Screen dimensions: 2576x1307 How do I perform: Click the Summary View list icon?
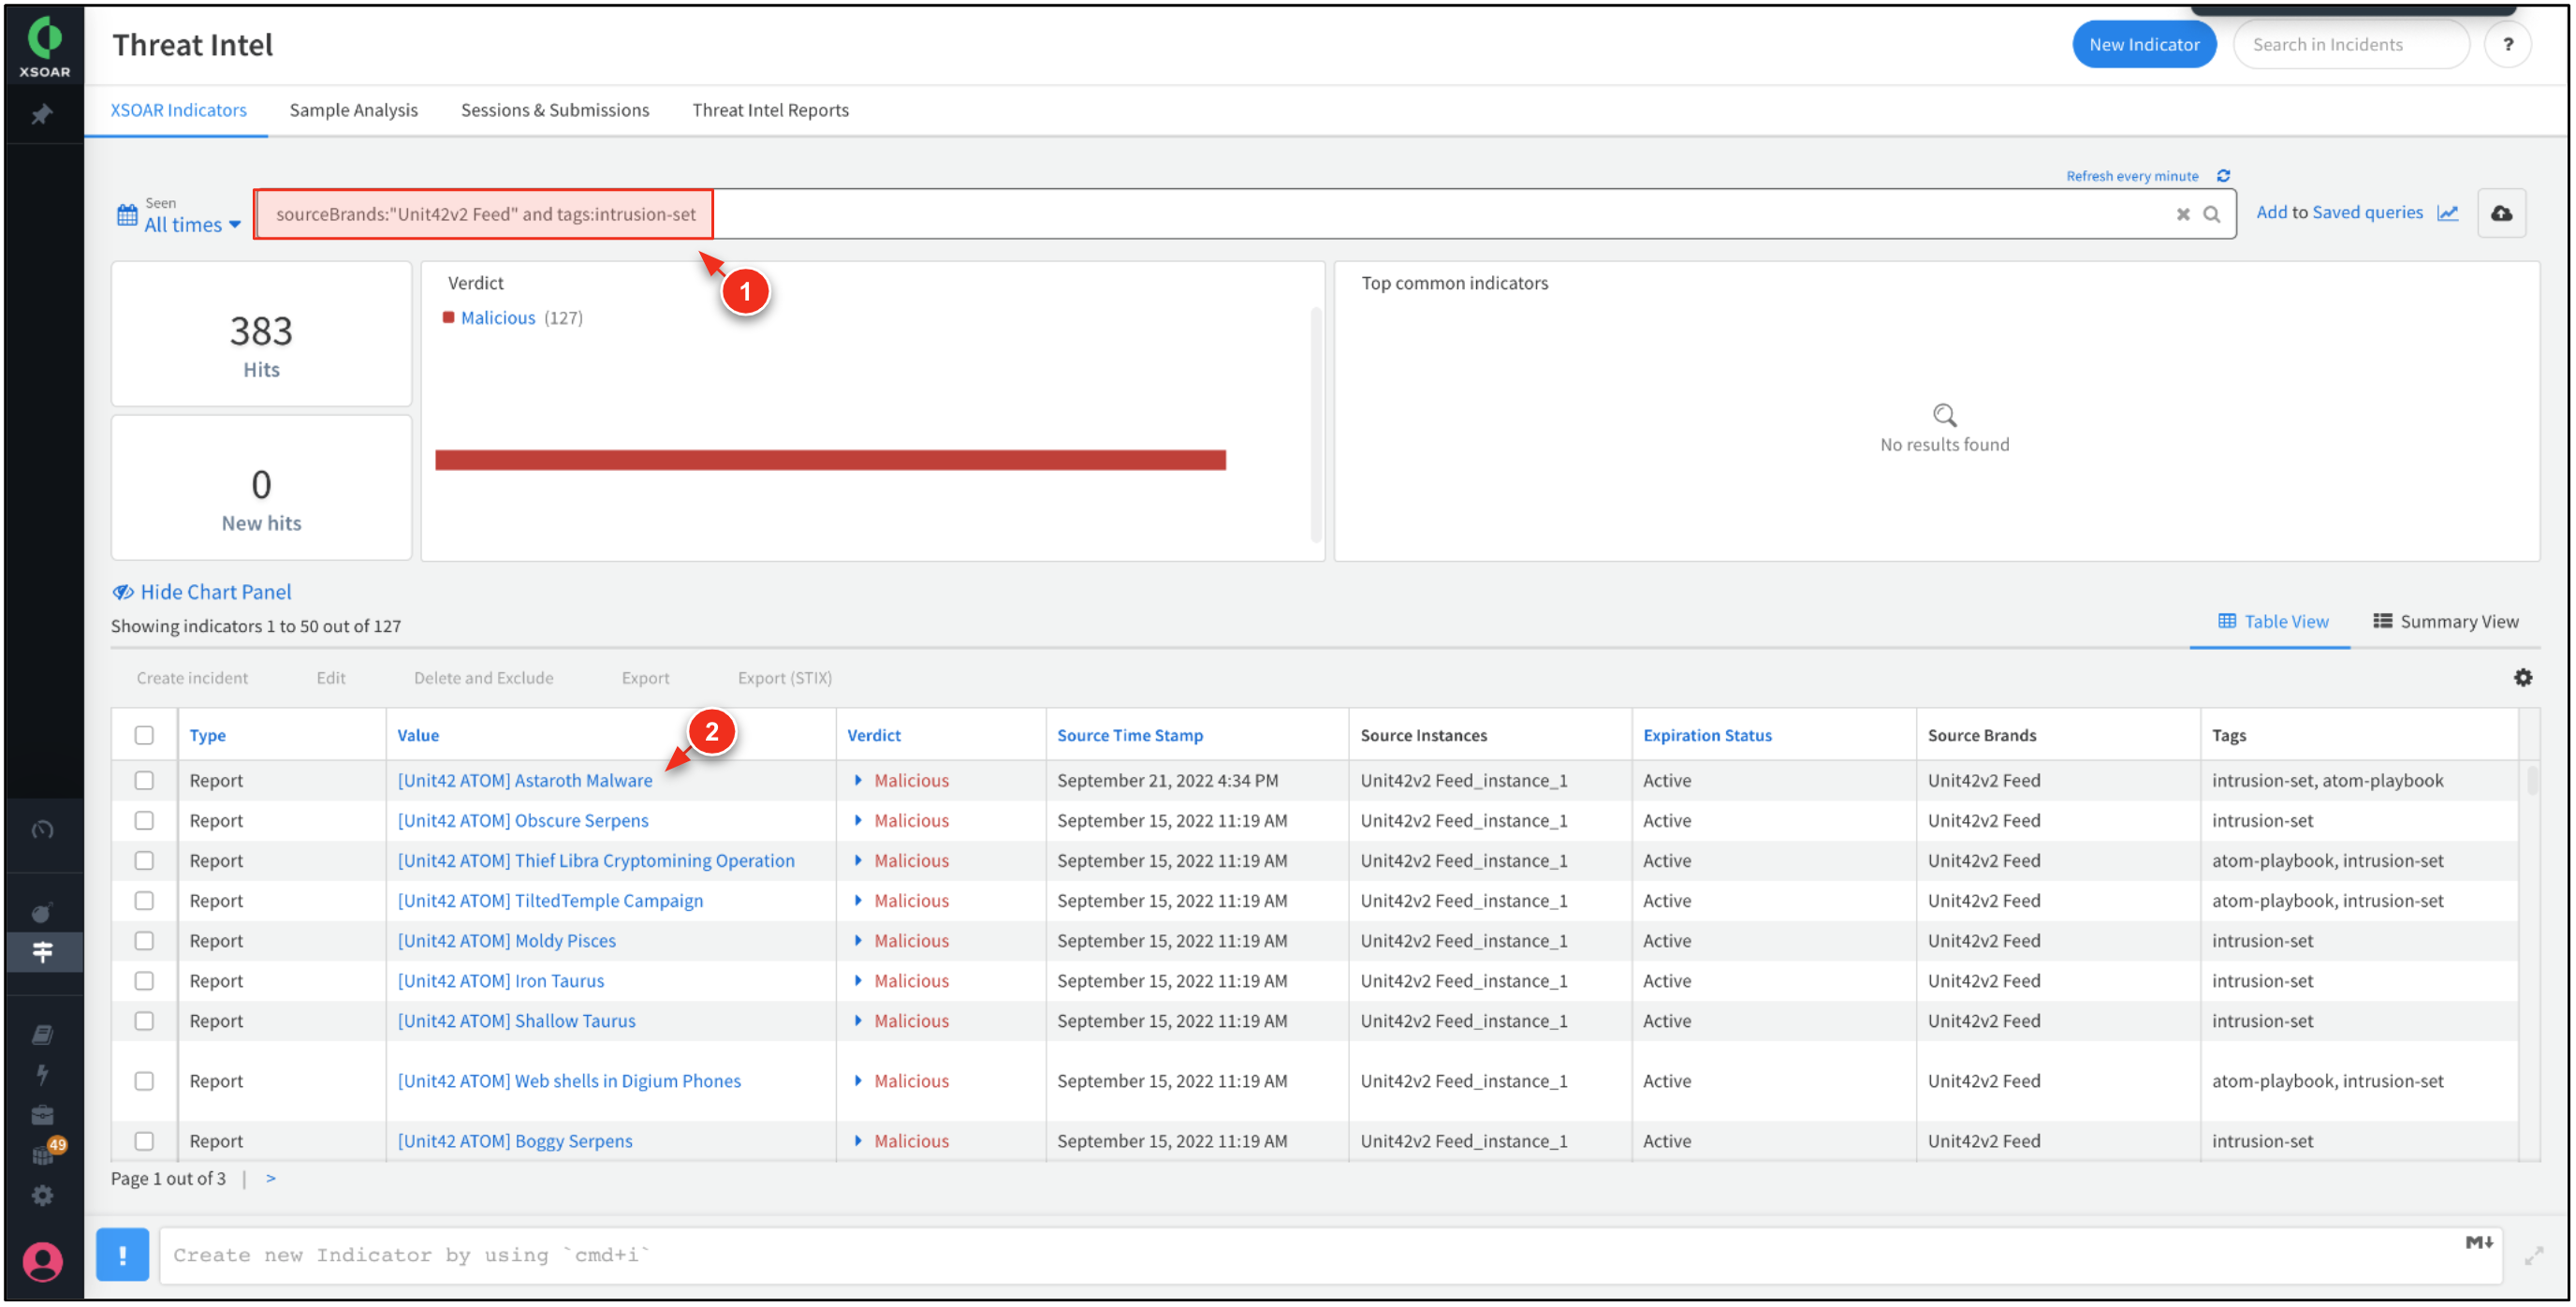coord(2382,621)
